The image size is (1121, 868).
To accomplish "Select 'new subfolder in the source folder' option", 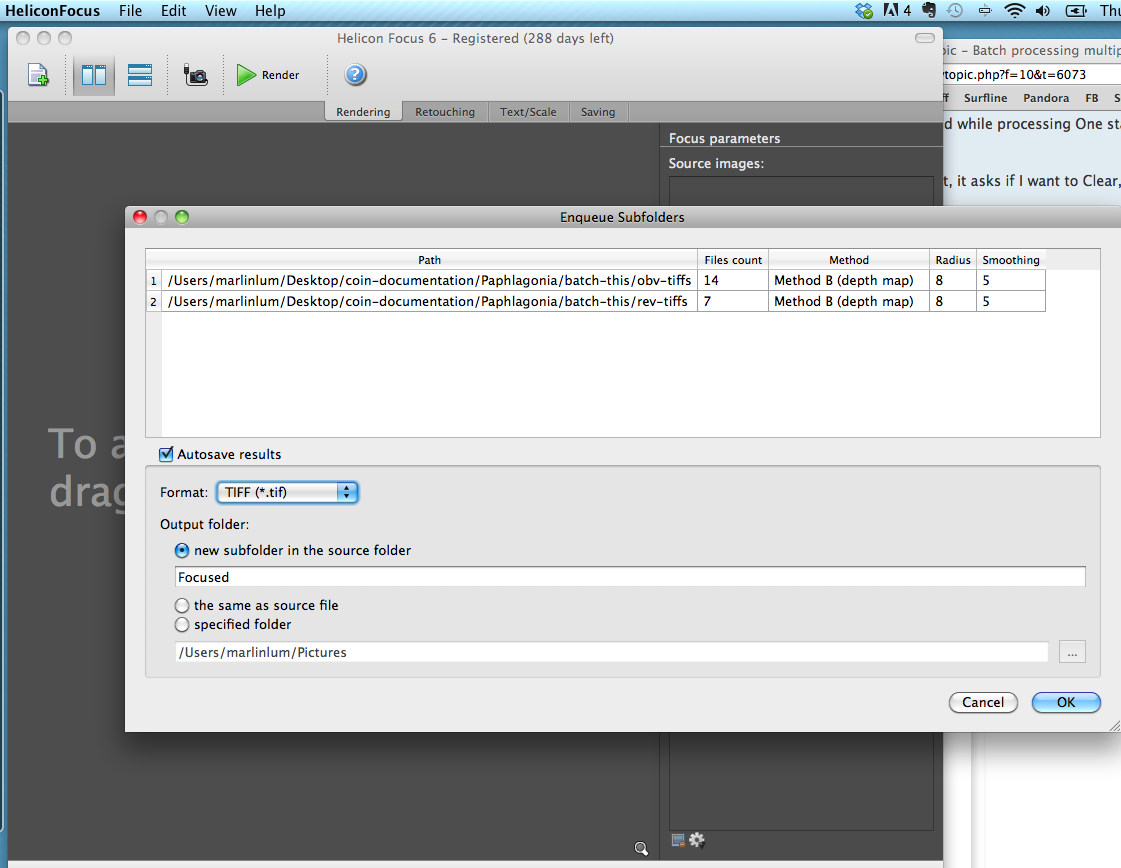I will tap(182, 551).
